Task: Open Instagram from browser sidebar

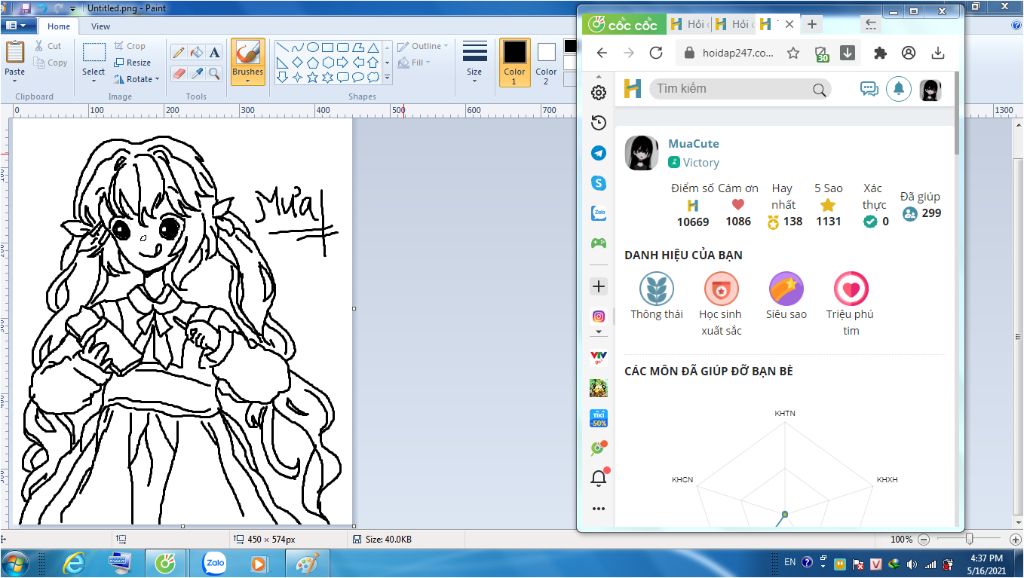Action: coord(598,316)
